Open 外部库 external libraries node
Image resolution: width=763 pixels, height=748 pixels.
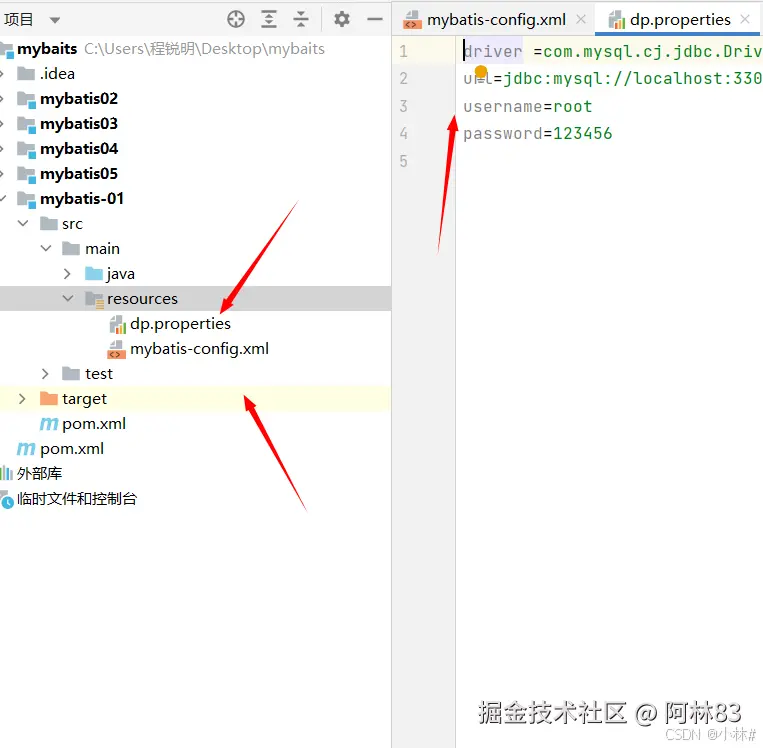39,474
